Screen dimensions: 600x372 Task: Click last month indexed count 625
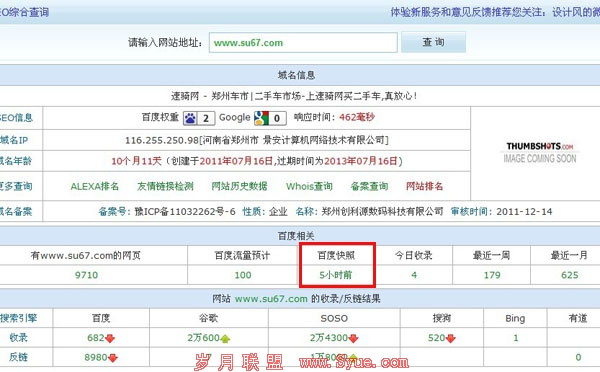point(569,275)
